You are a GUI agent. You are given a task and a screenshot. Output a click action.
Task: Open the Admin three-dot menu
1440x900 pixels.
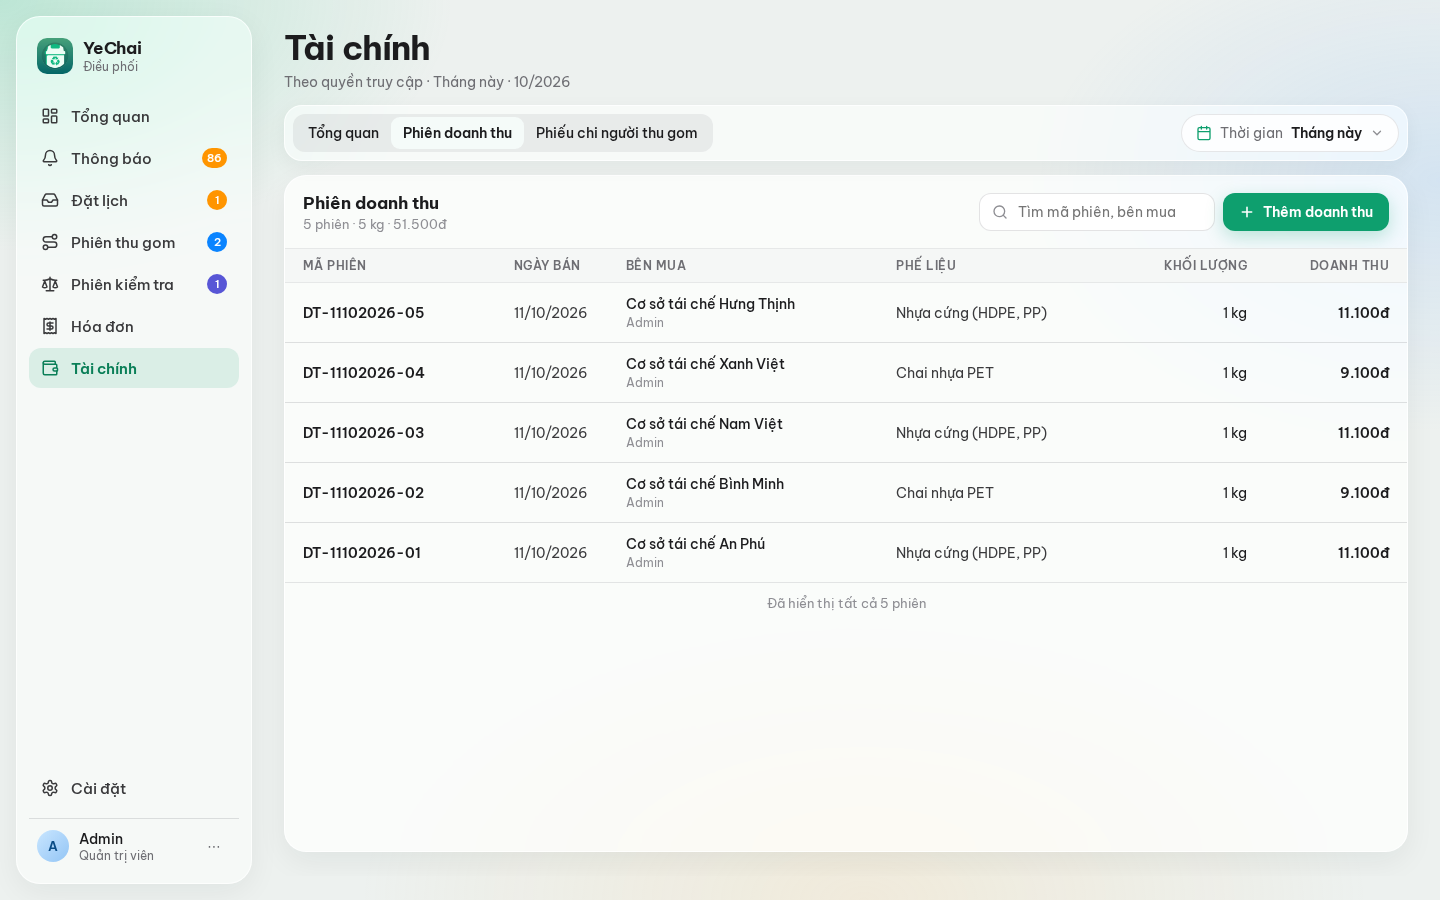(214, 846)
